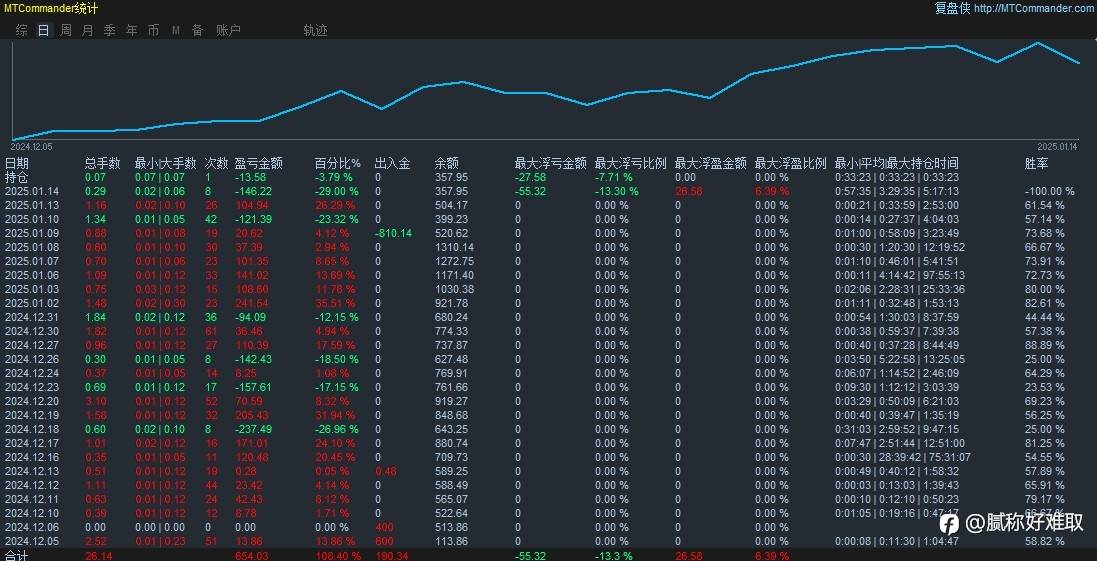Switch to the 备 notes tab
This screenshot has width=1097, height=561.
(198, 30)
